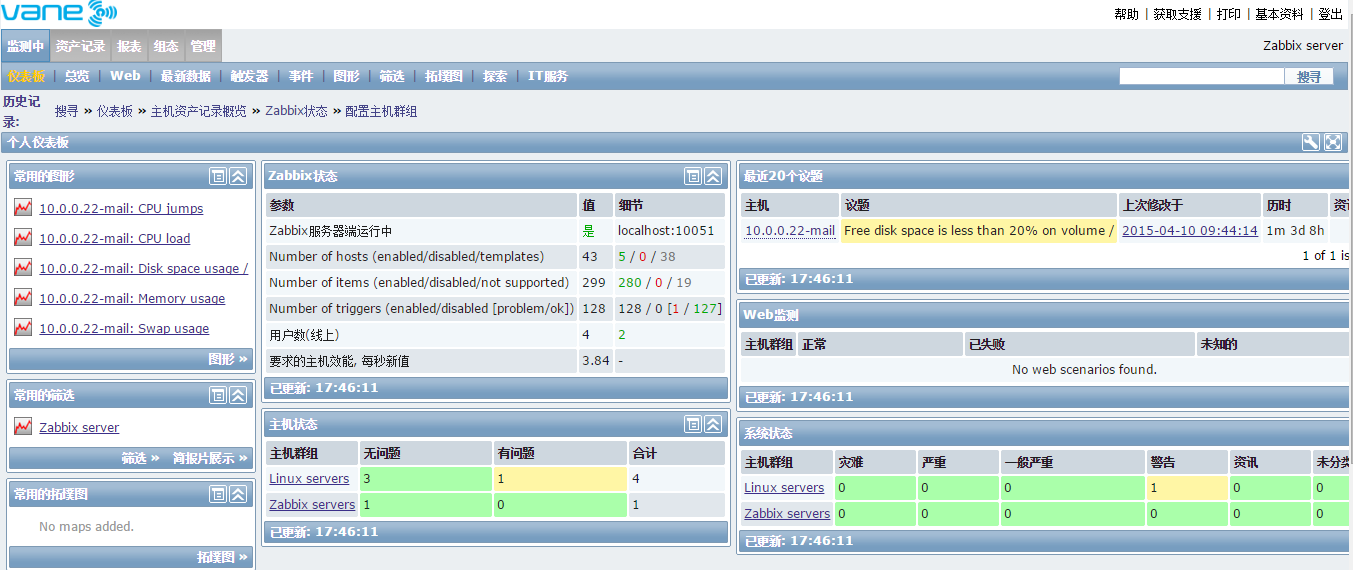Click the fullscreen icon on dashboard header
Viewport: 1353px width, 570px height.
(x=1333, y=142)
